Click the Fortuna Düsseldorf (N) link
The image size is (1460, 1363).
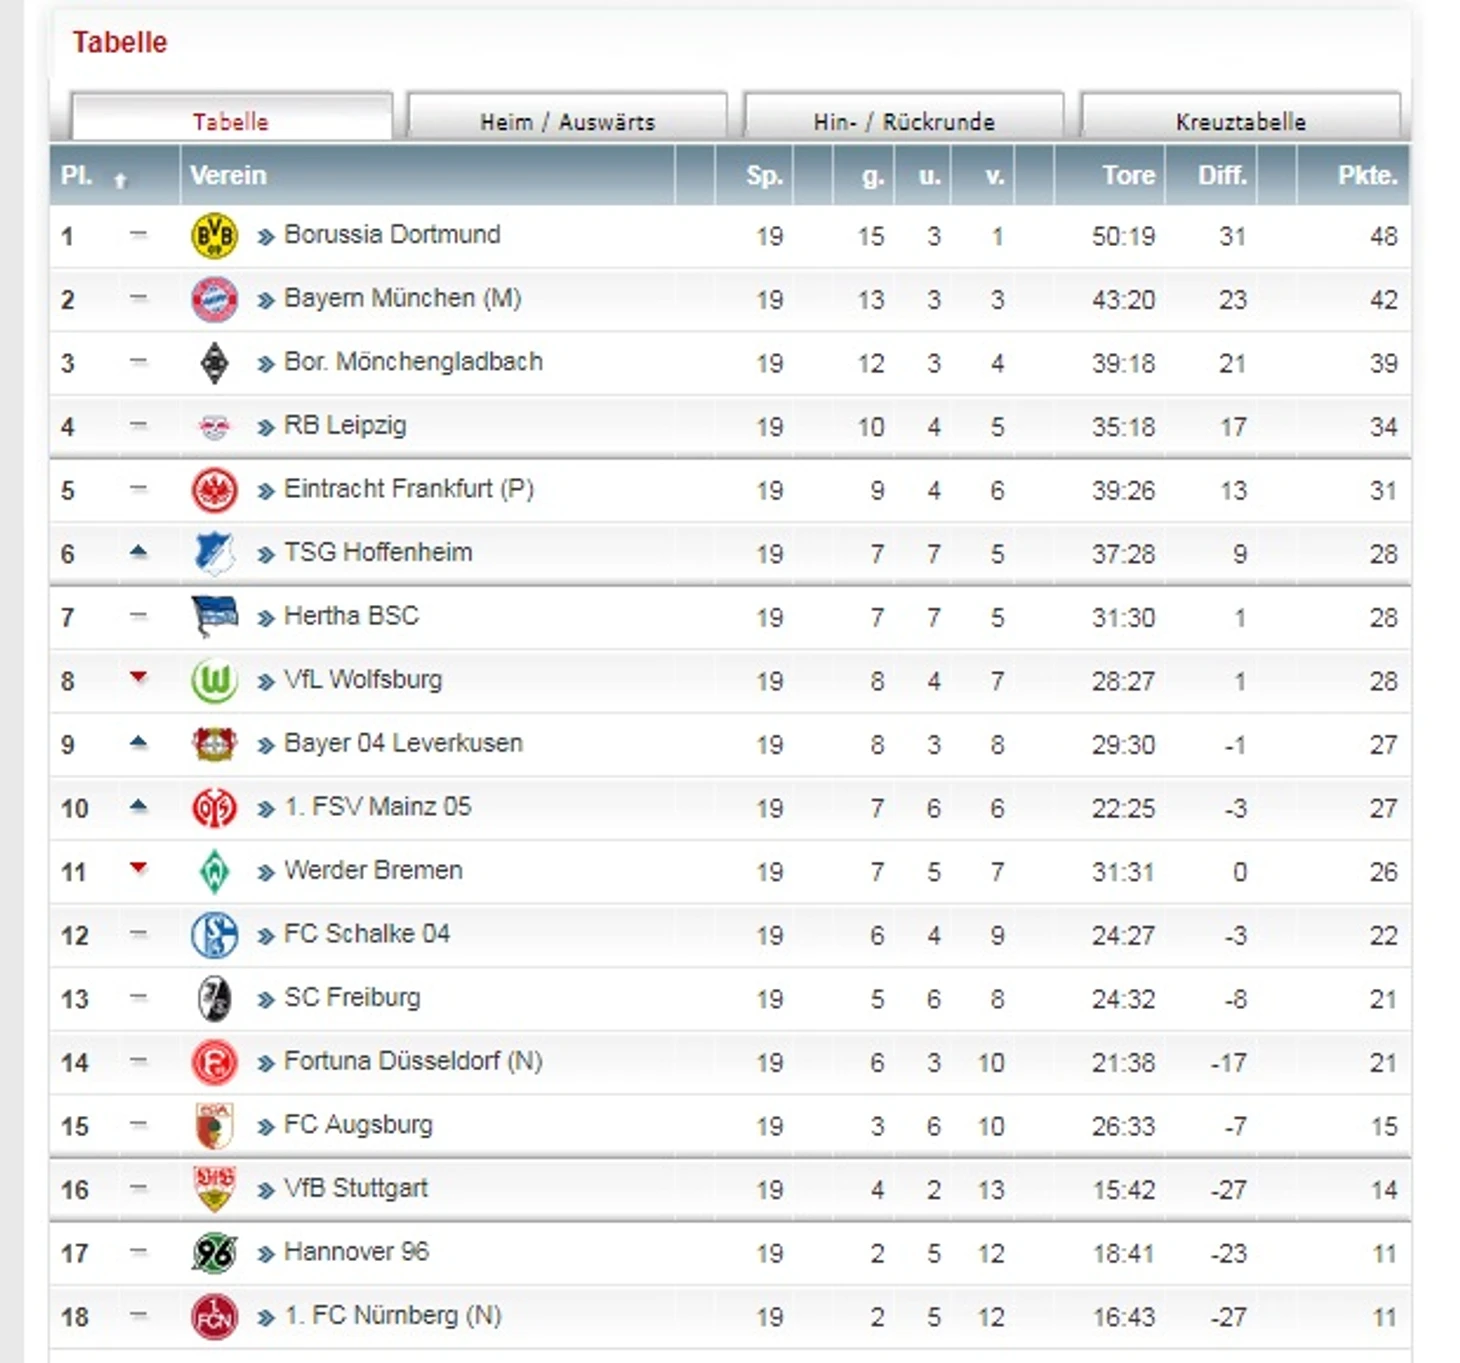pyautogui.click(x=413, y=1061)
